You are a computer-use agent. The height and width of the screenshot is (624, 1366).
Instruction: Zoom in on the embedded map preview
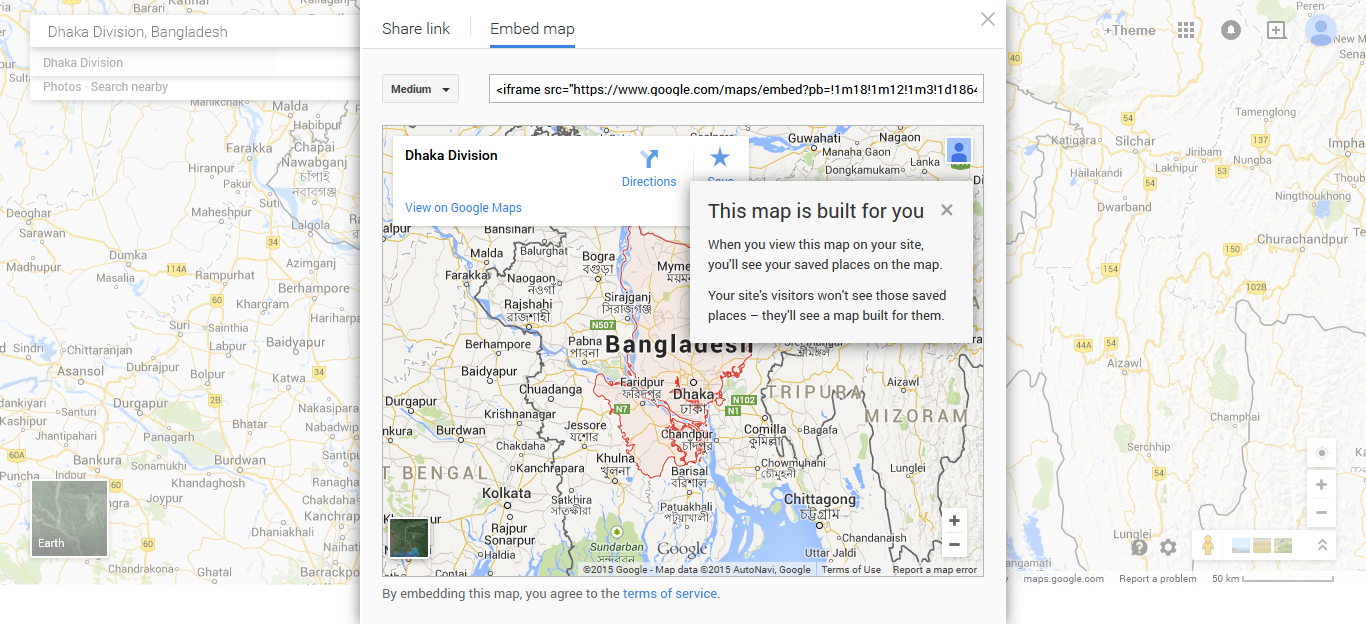[954, 521]
